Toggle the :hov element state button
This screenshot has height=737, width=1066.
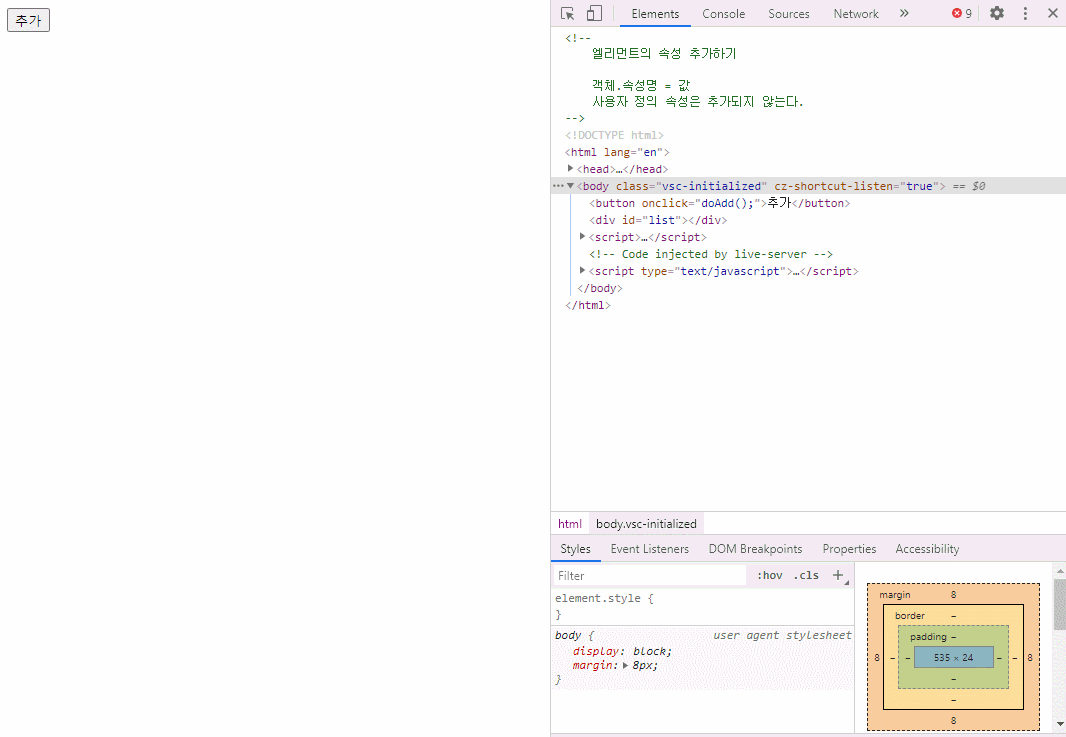pos(769,575)
